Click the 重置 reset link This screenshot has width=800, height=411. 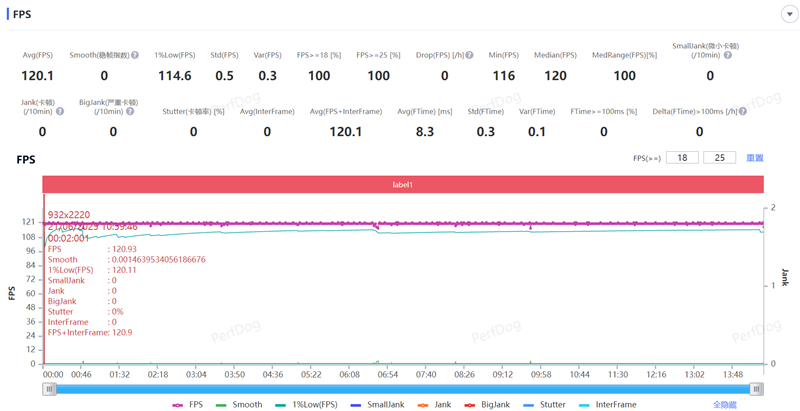coord(755,158)
